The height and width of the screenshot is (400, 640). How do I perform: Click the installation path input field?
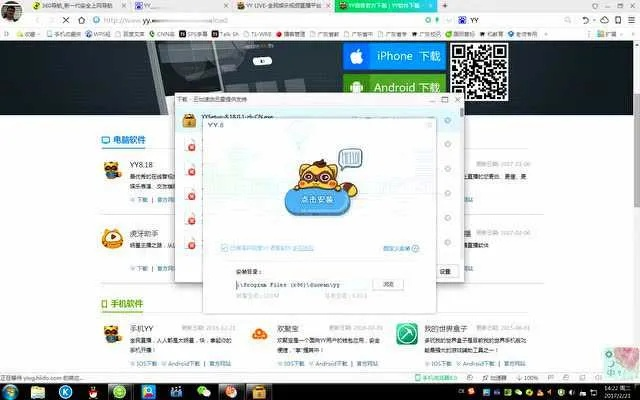tap(303, 285)
